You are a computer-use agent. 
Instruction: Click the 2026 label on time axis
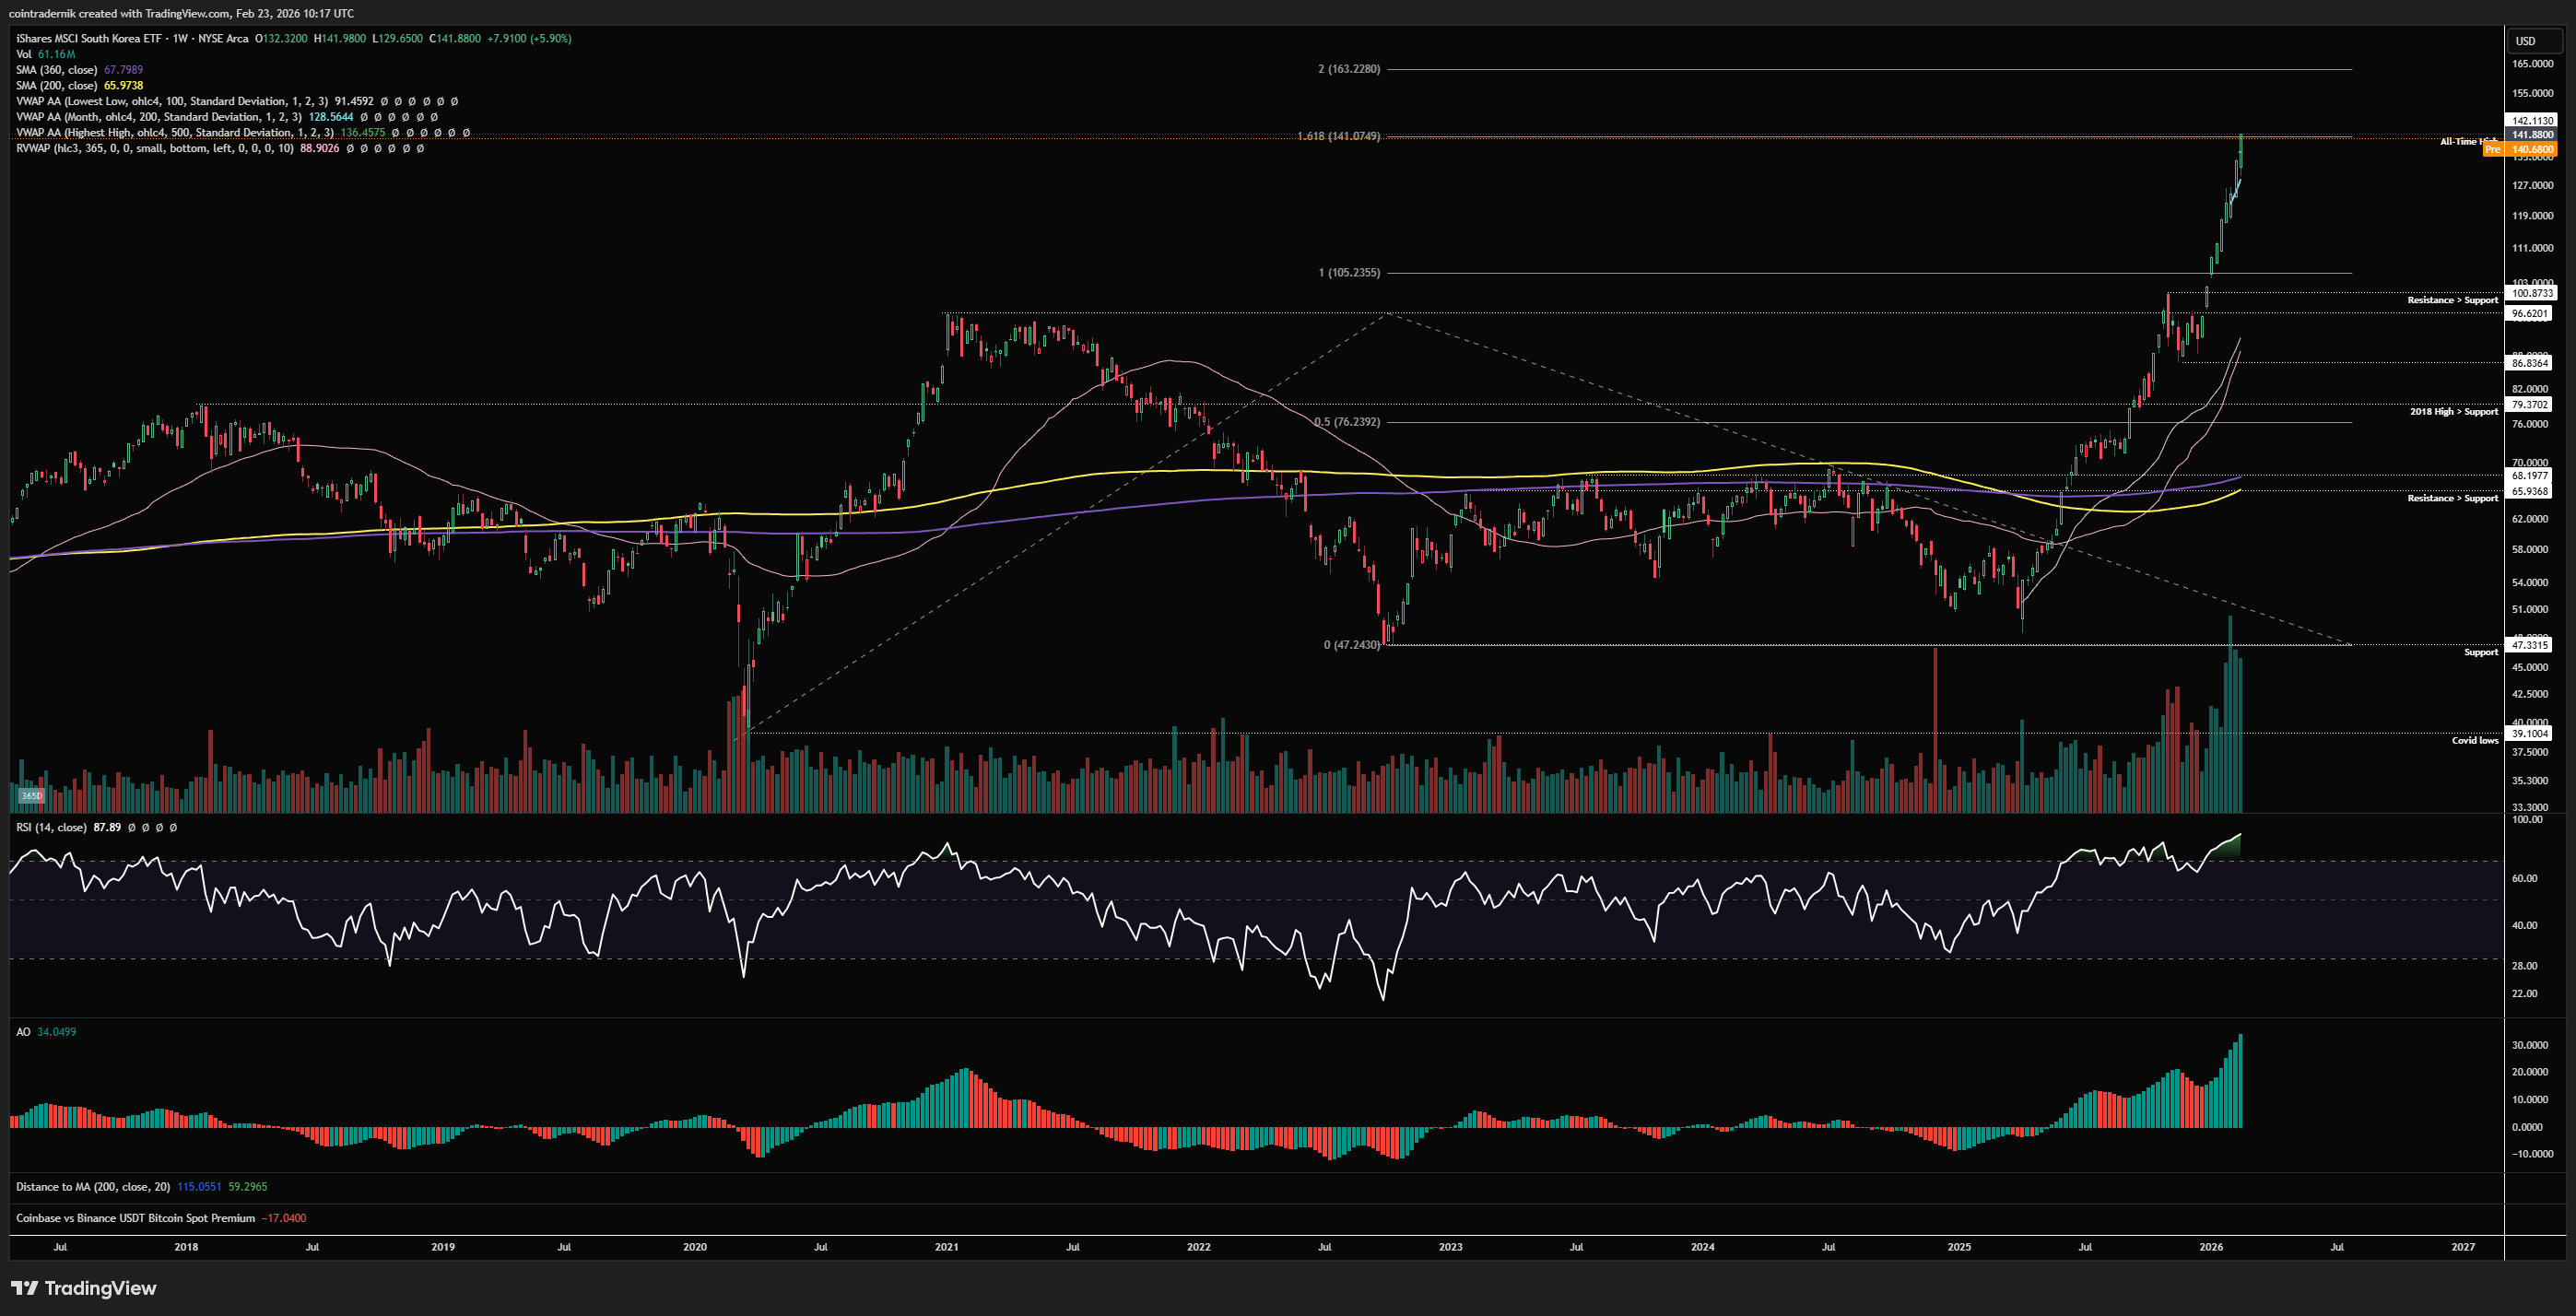click(x=2211, y=1247)
